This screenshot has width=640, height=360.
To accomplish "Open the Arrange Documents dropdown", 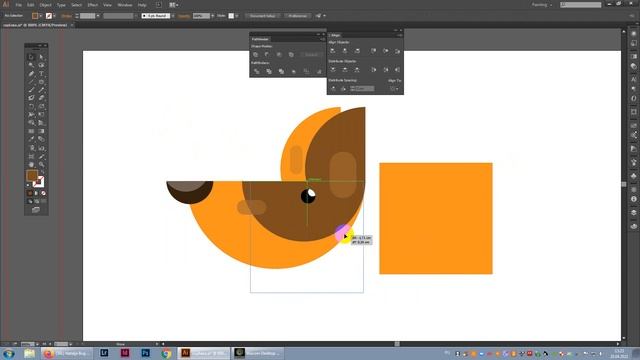I will click(x=174, y=5).
